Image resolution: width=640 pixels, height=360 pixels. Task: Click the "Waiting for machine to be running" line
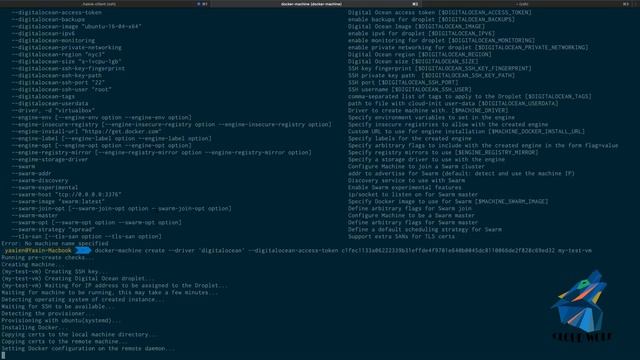[x=110, y=292]
